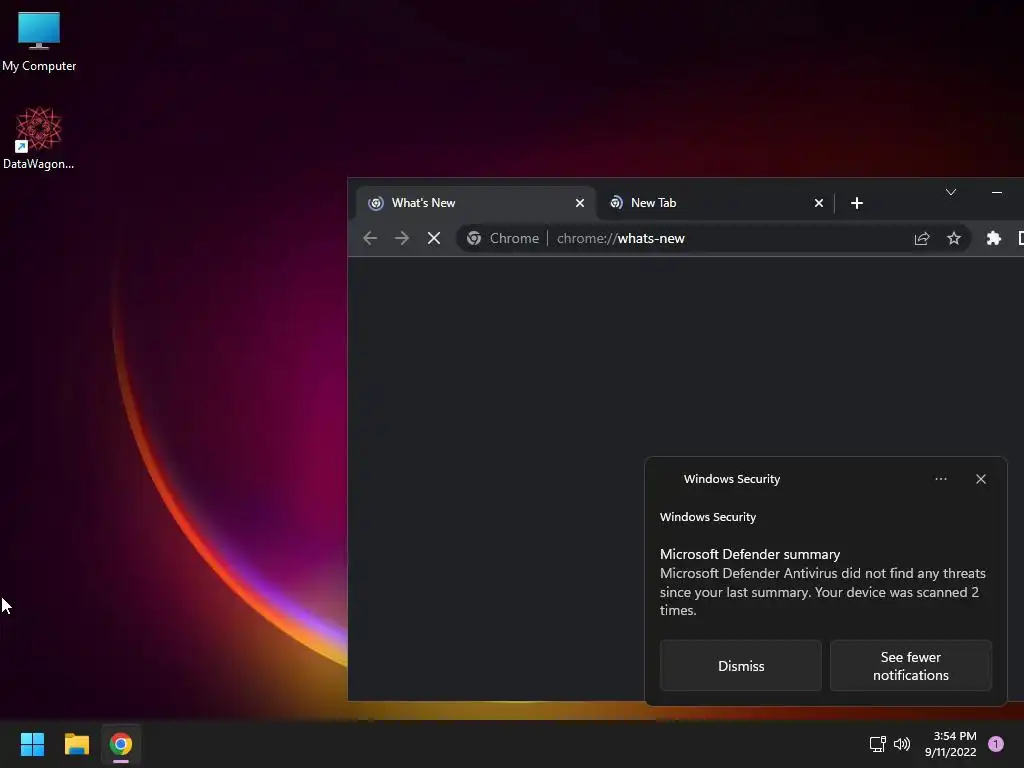Open network status in system tray

(877, 744)
